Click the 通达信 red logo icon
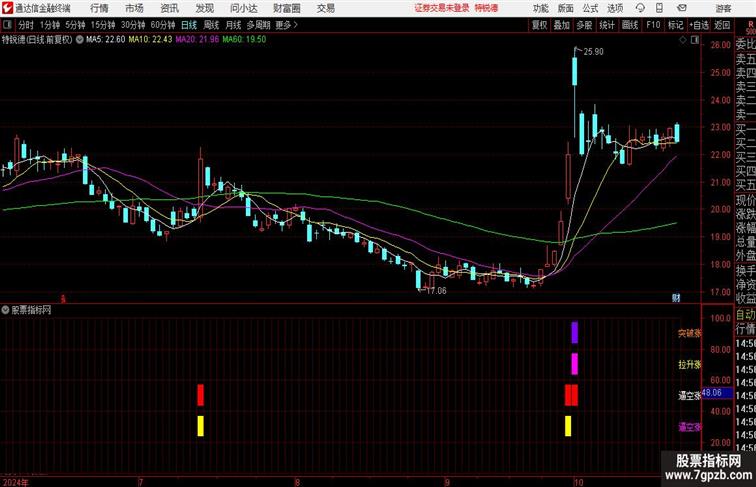Screen dimensions: 756x487 pos(7,8)
